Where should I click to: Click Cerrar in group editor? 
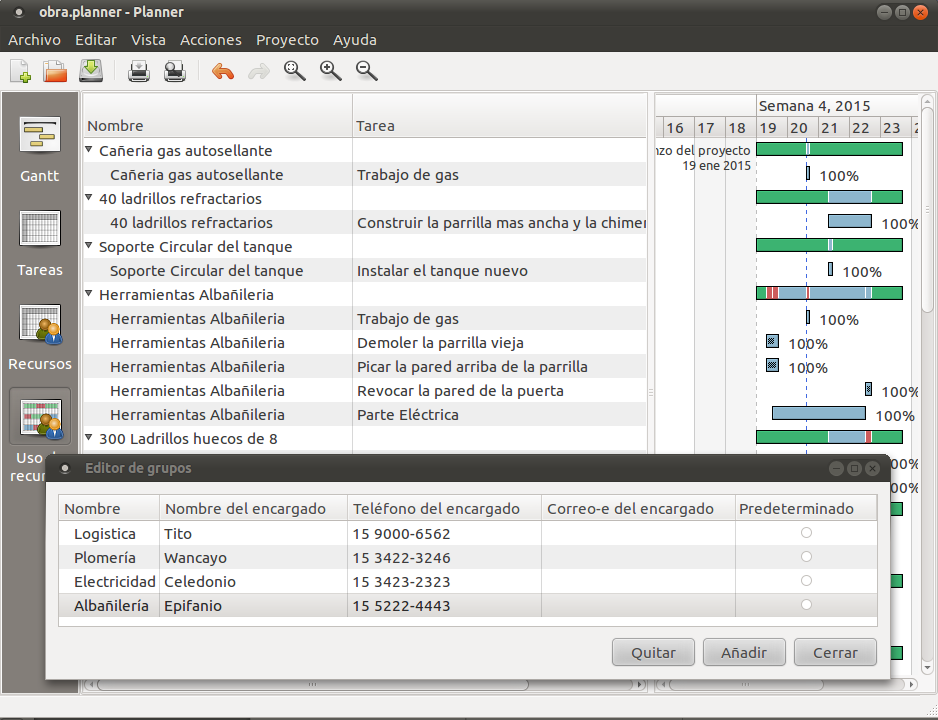(x=835, y=652)
